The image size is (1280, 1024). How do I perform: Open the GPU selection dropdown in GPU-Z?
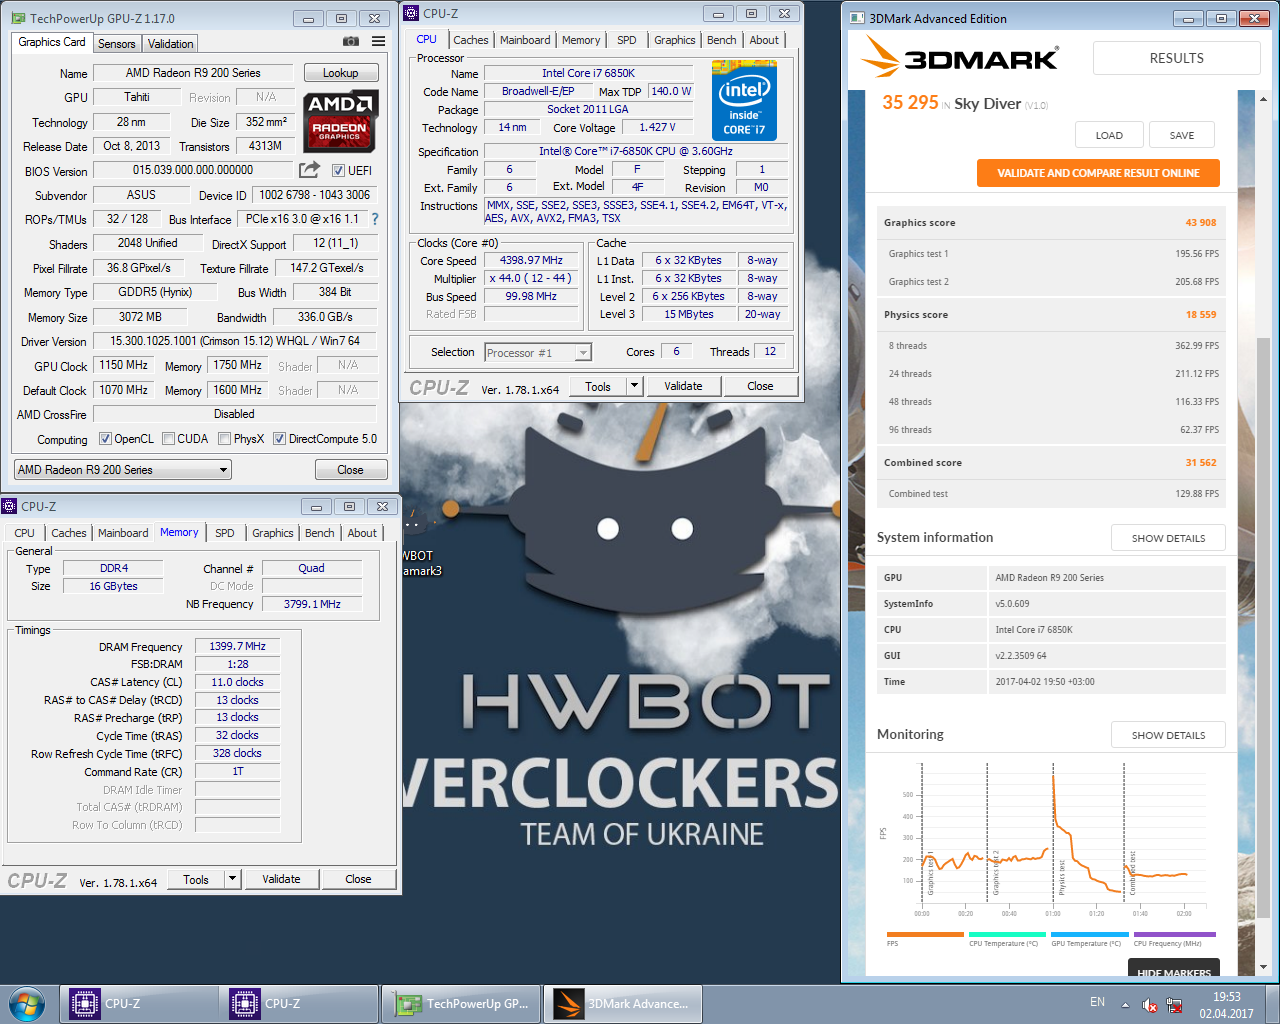tap(122, 469)
